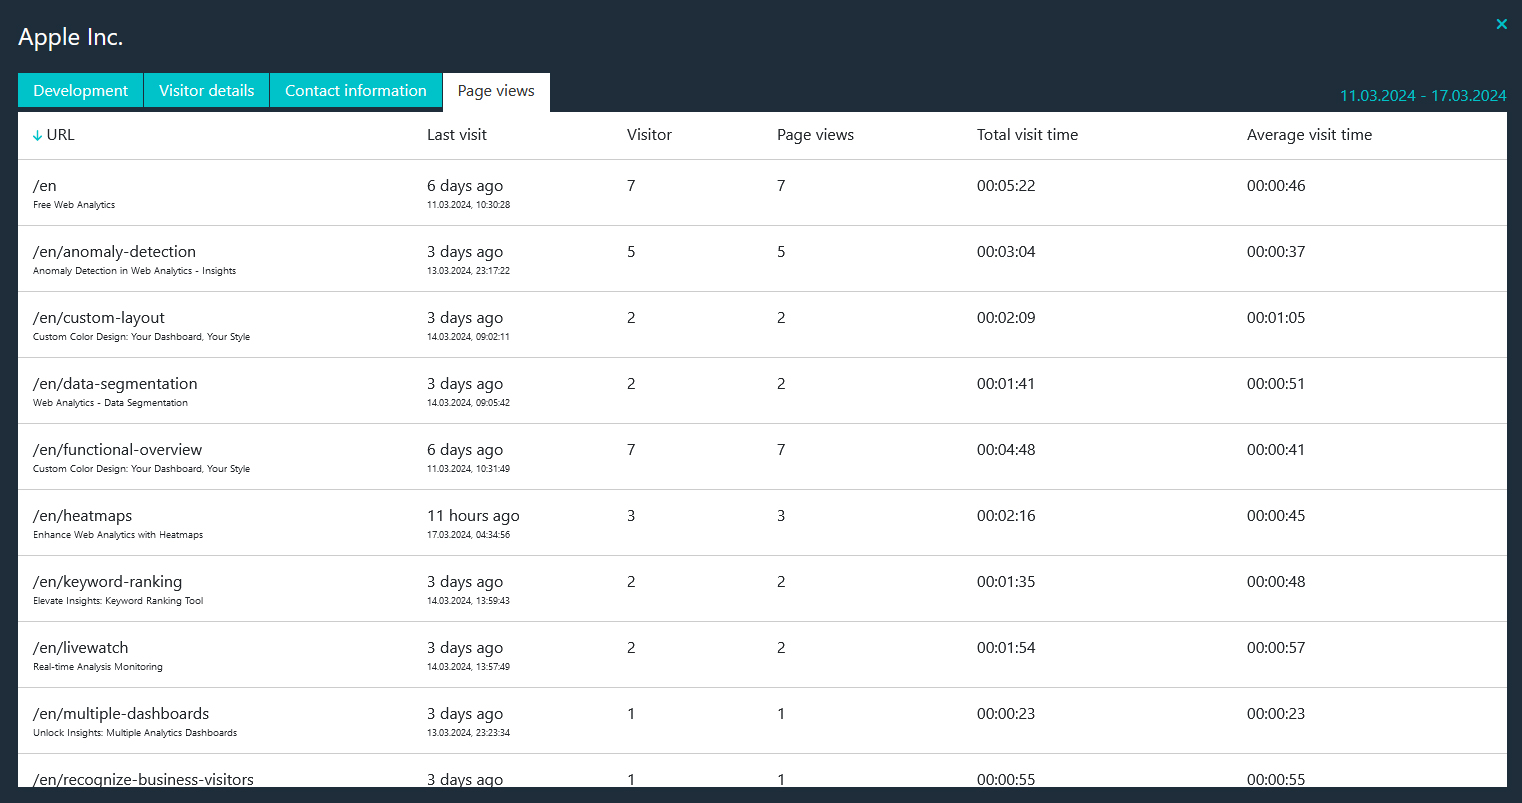The image size is (1522, 803).
Task: Sort by the Visitor column header
Action: click(649, 135)
